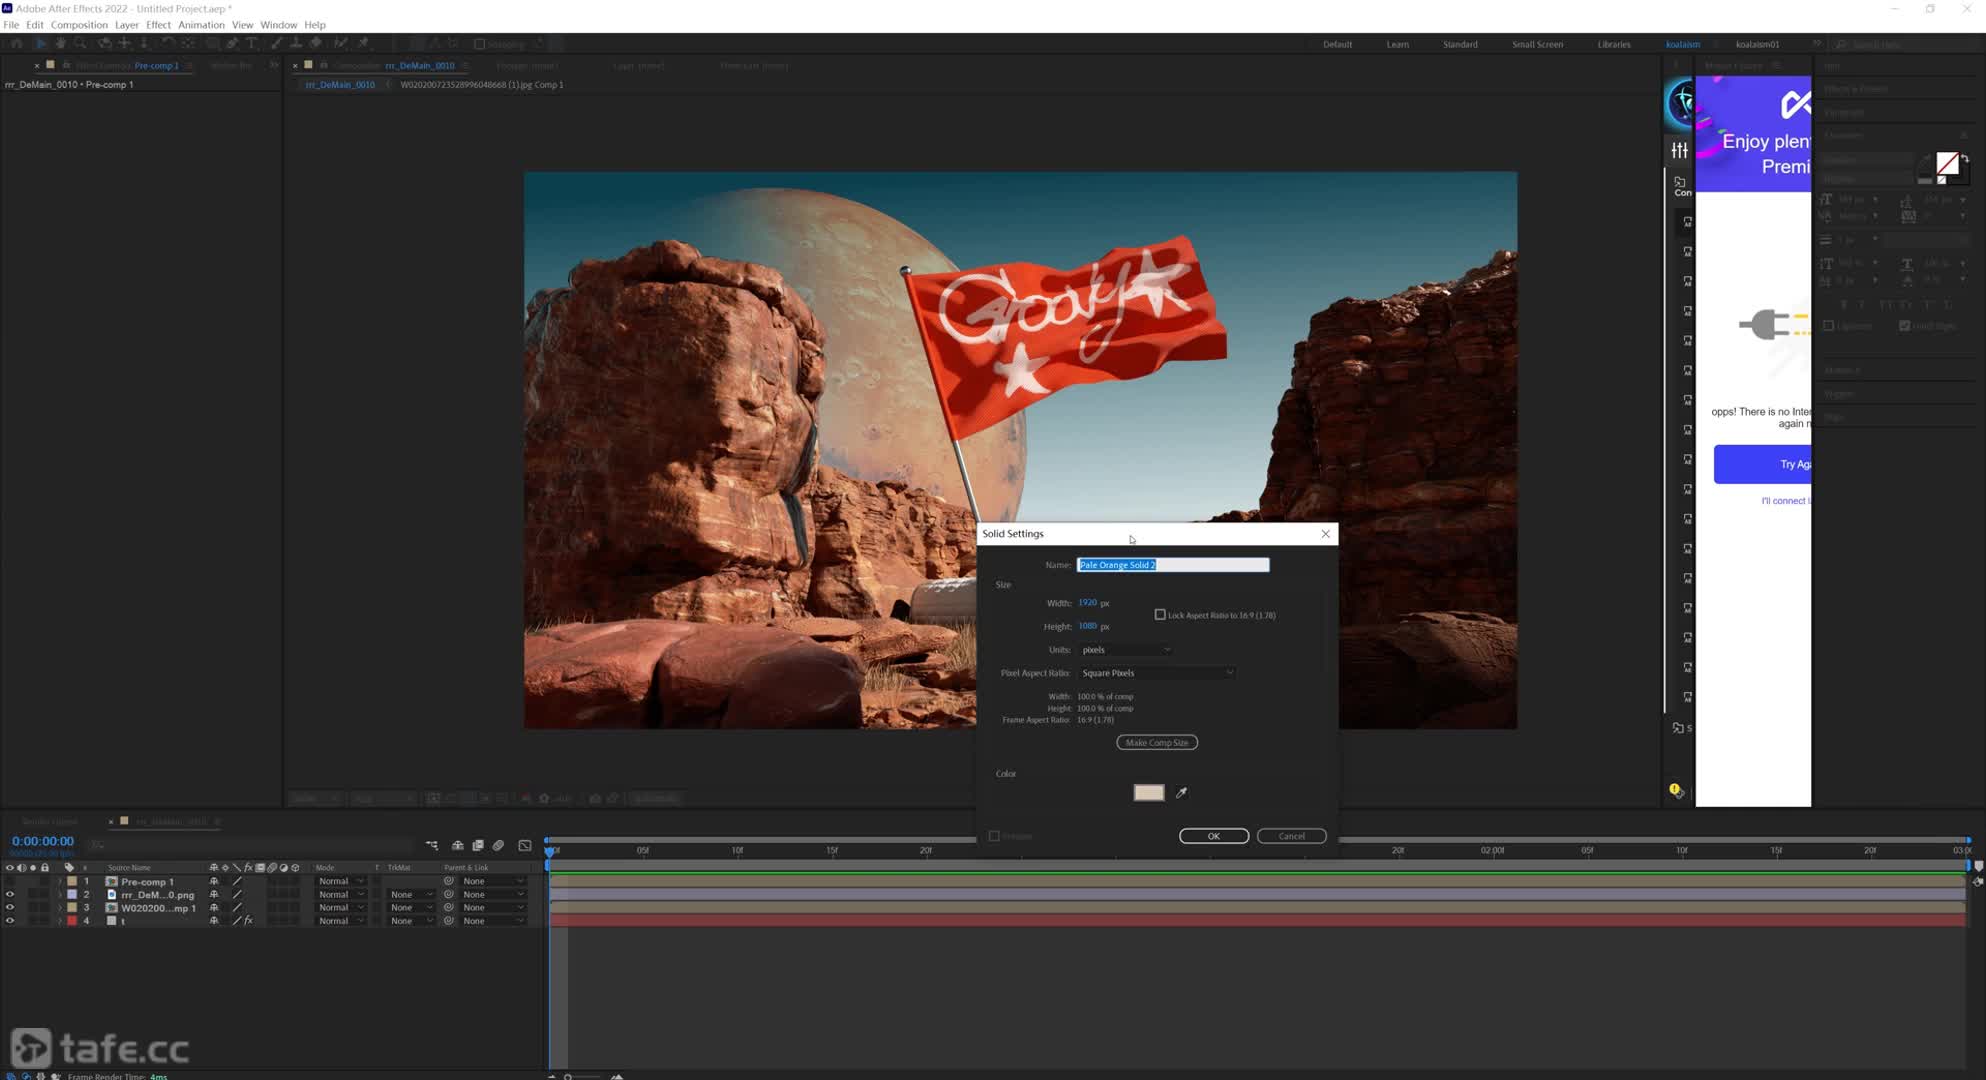
Task: Open TrkMat dropdown for layer 2
Action: click(x=411, y=895)
